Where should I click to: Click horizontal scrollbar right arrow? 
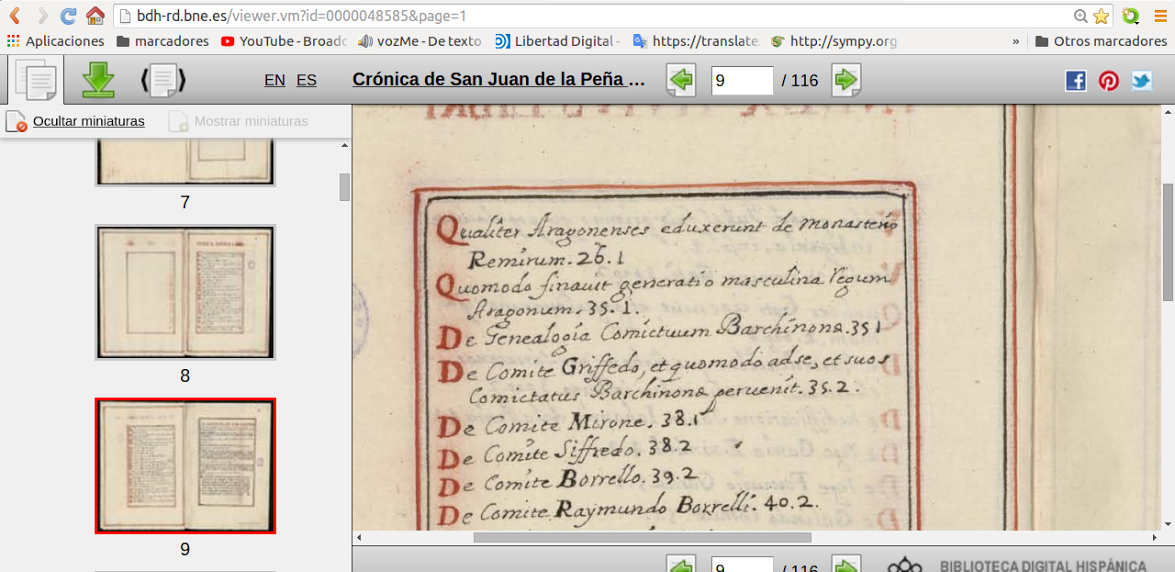coord(1155,538)
